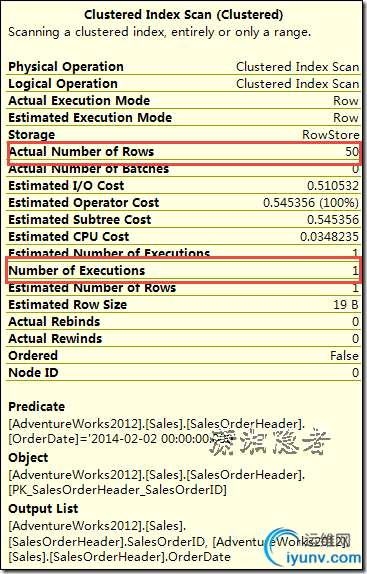Click the output column '[Sales].[SalesOrderHeader].OrderDate'
The width and height of the screenshot is (367, 574).
pyautogui.click(x=120, y=557)
